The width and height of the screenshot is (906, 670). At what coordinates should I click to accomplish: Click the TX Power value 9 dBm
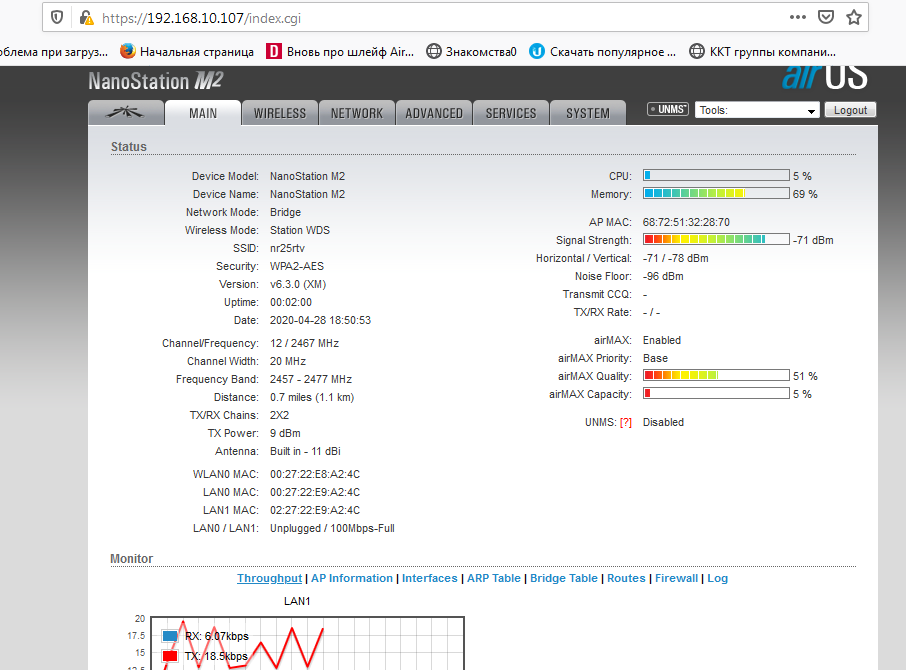click(285, 433)
